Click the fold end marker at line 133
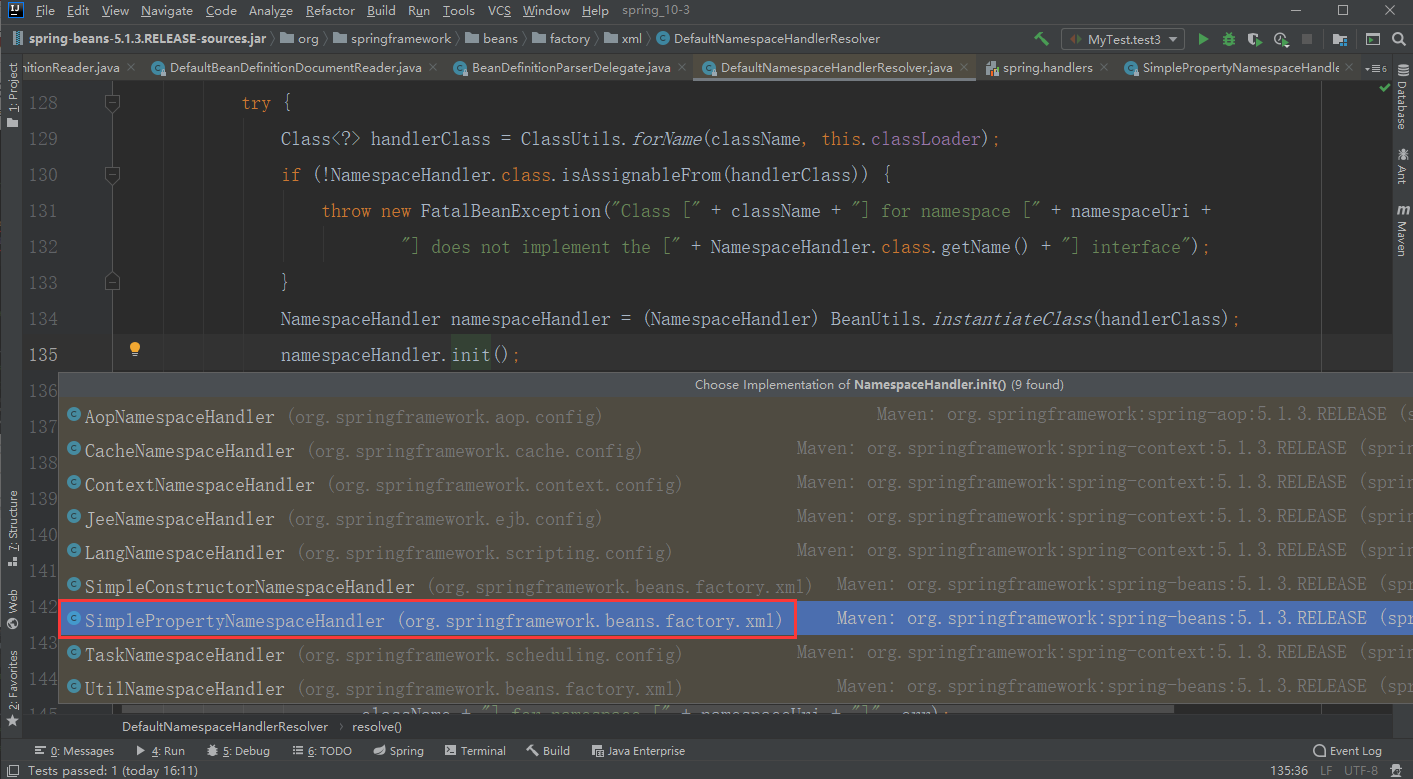 click(x=112, y=282)
